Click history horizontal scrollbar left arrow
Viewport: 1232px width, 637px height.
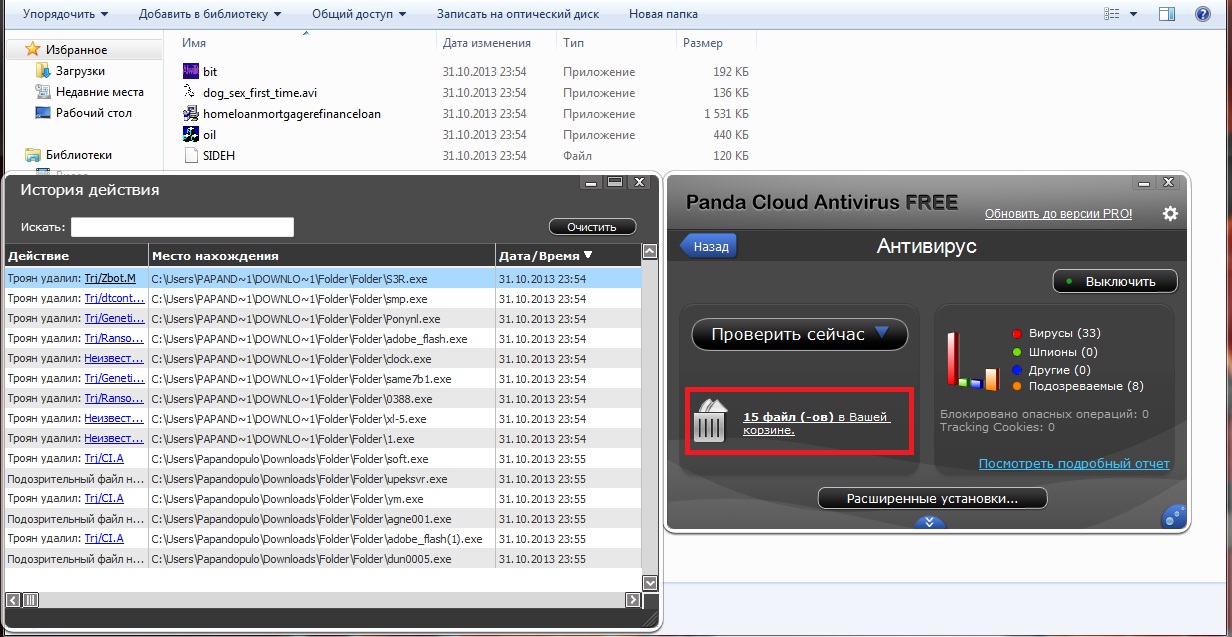[x=14, y=600]
